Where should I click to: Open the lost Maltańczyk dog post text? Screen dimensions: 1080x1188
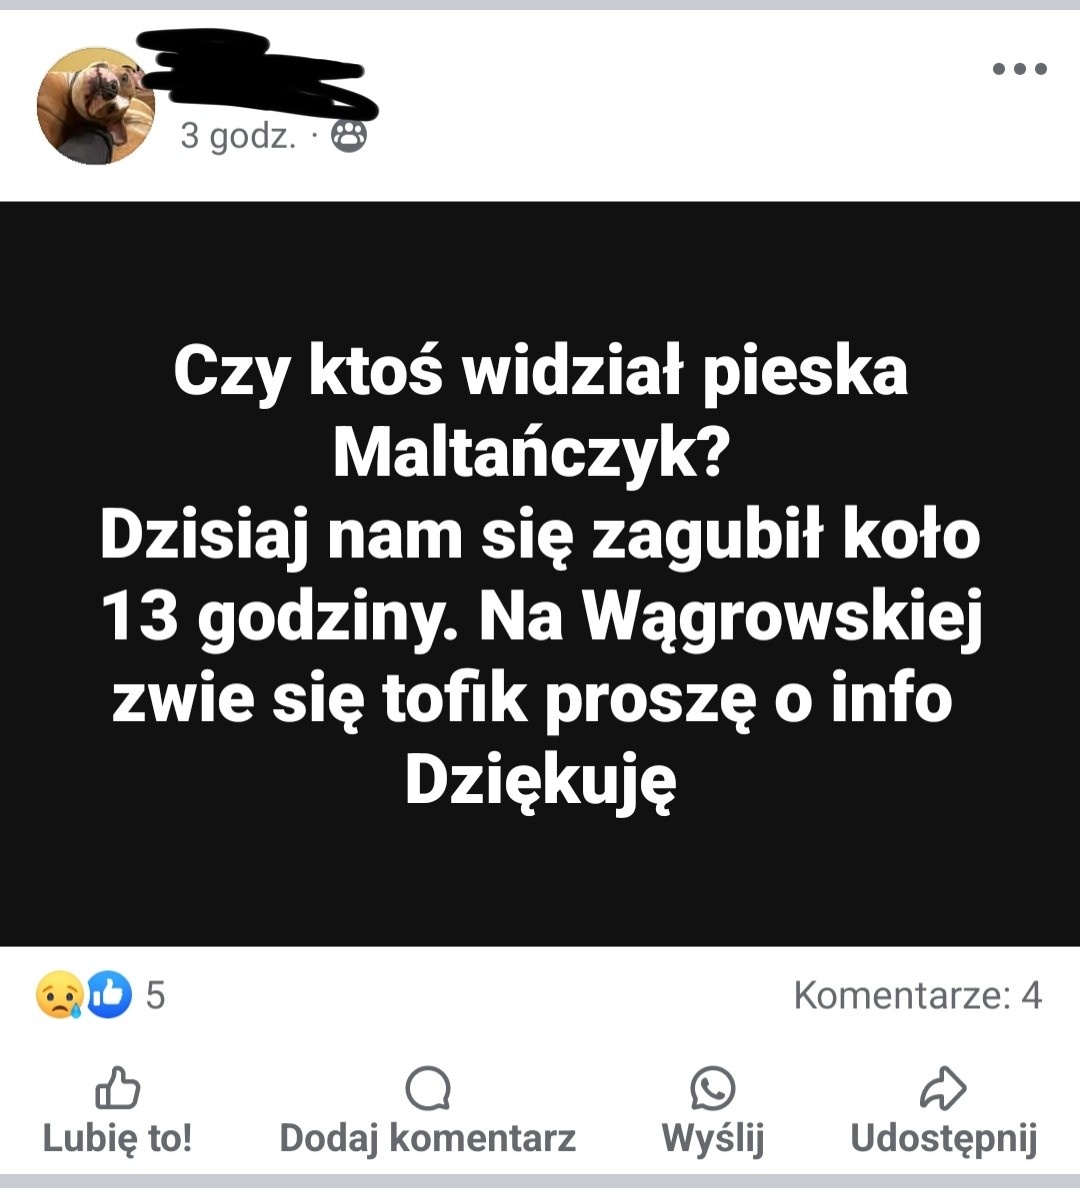[540, 574]
